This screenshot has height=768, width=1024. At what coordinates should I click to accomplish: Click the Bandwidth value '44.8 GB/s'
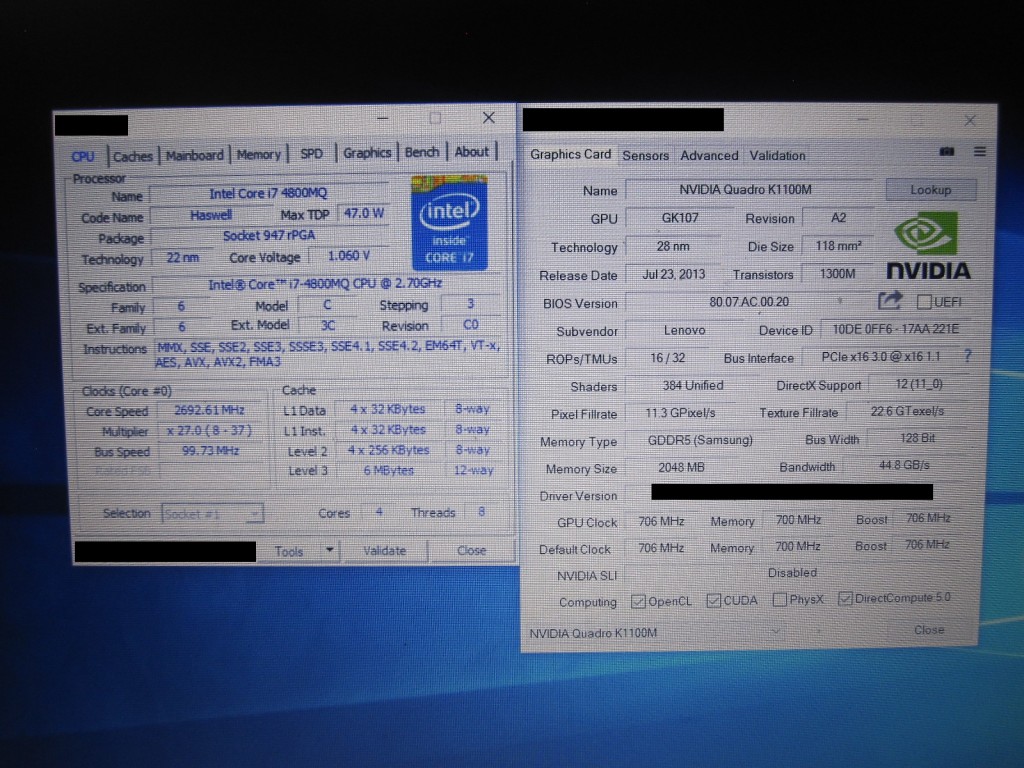click(x=904, y=466)
